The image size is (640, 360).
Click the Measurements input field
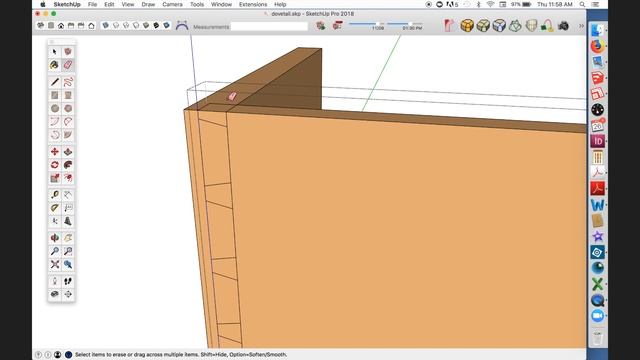click(x=269, y=27)
